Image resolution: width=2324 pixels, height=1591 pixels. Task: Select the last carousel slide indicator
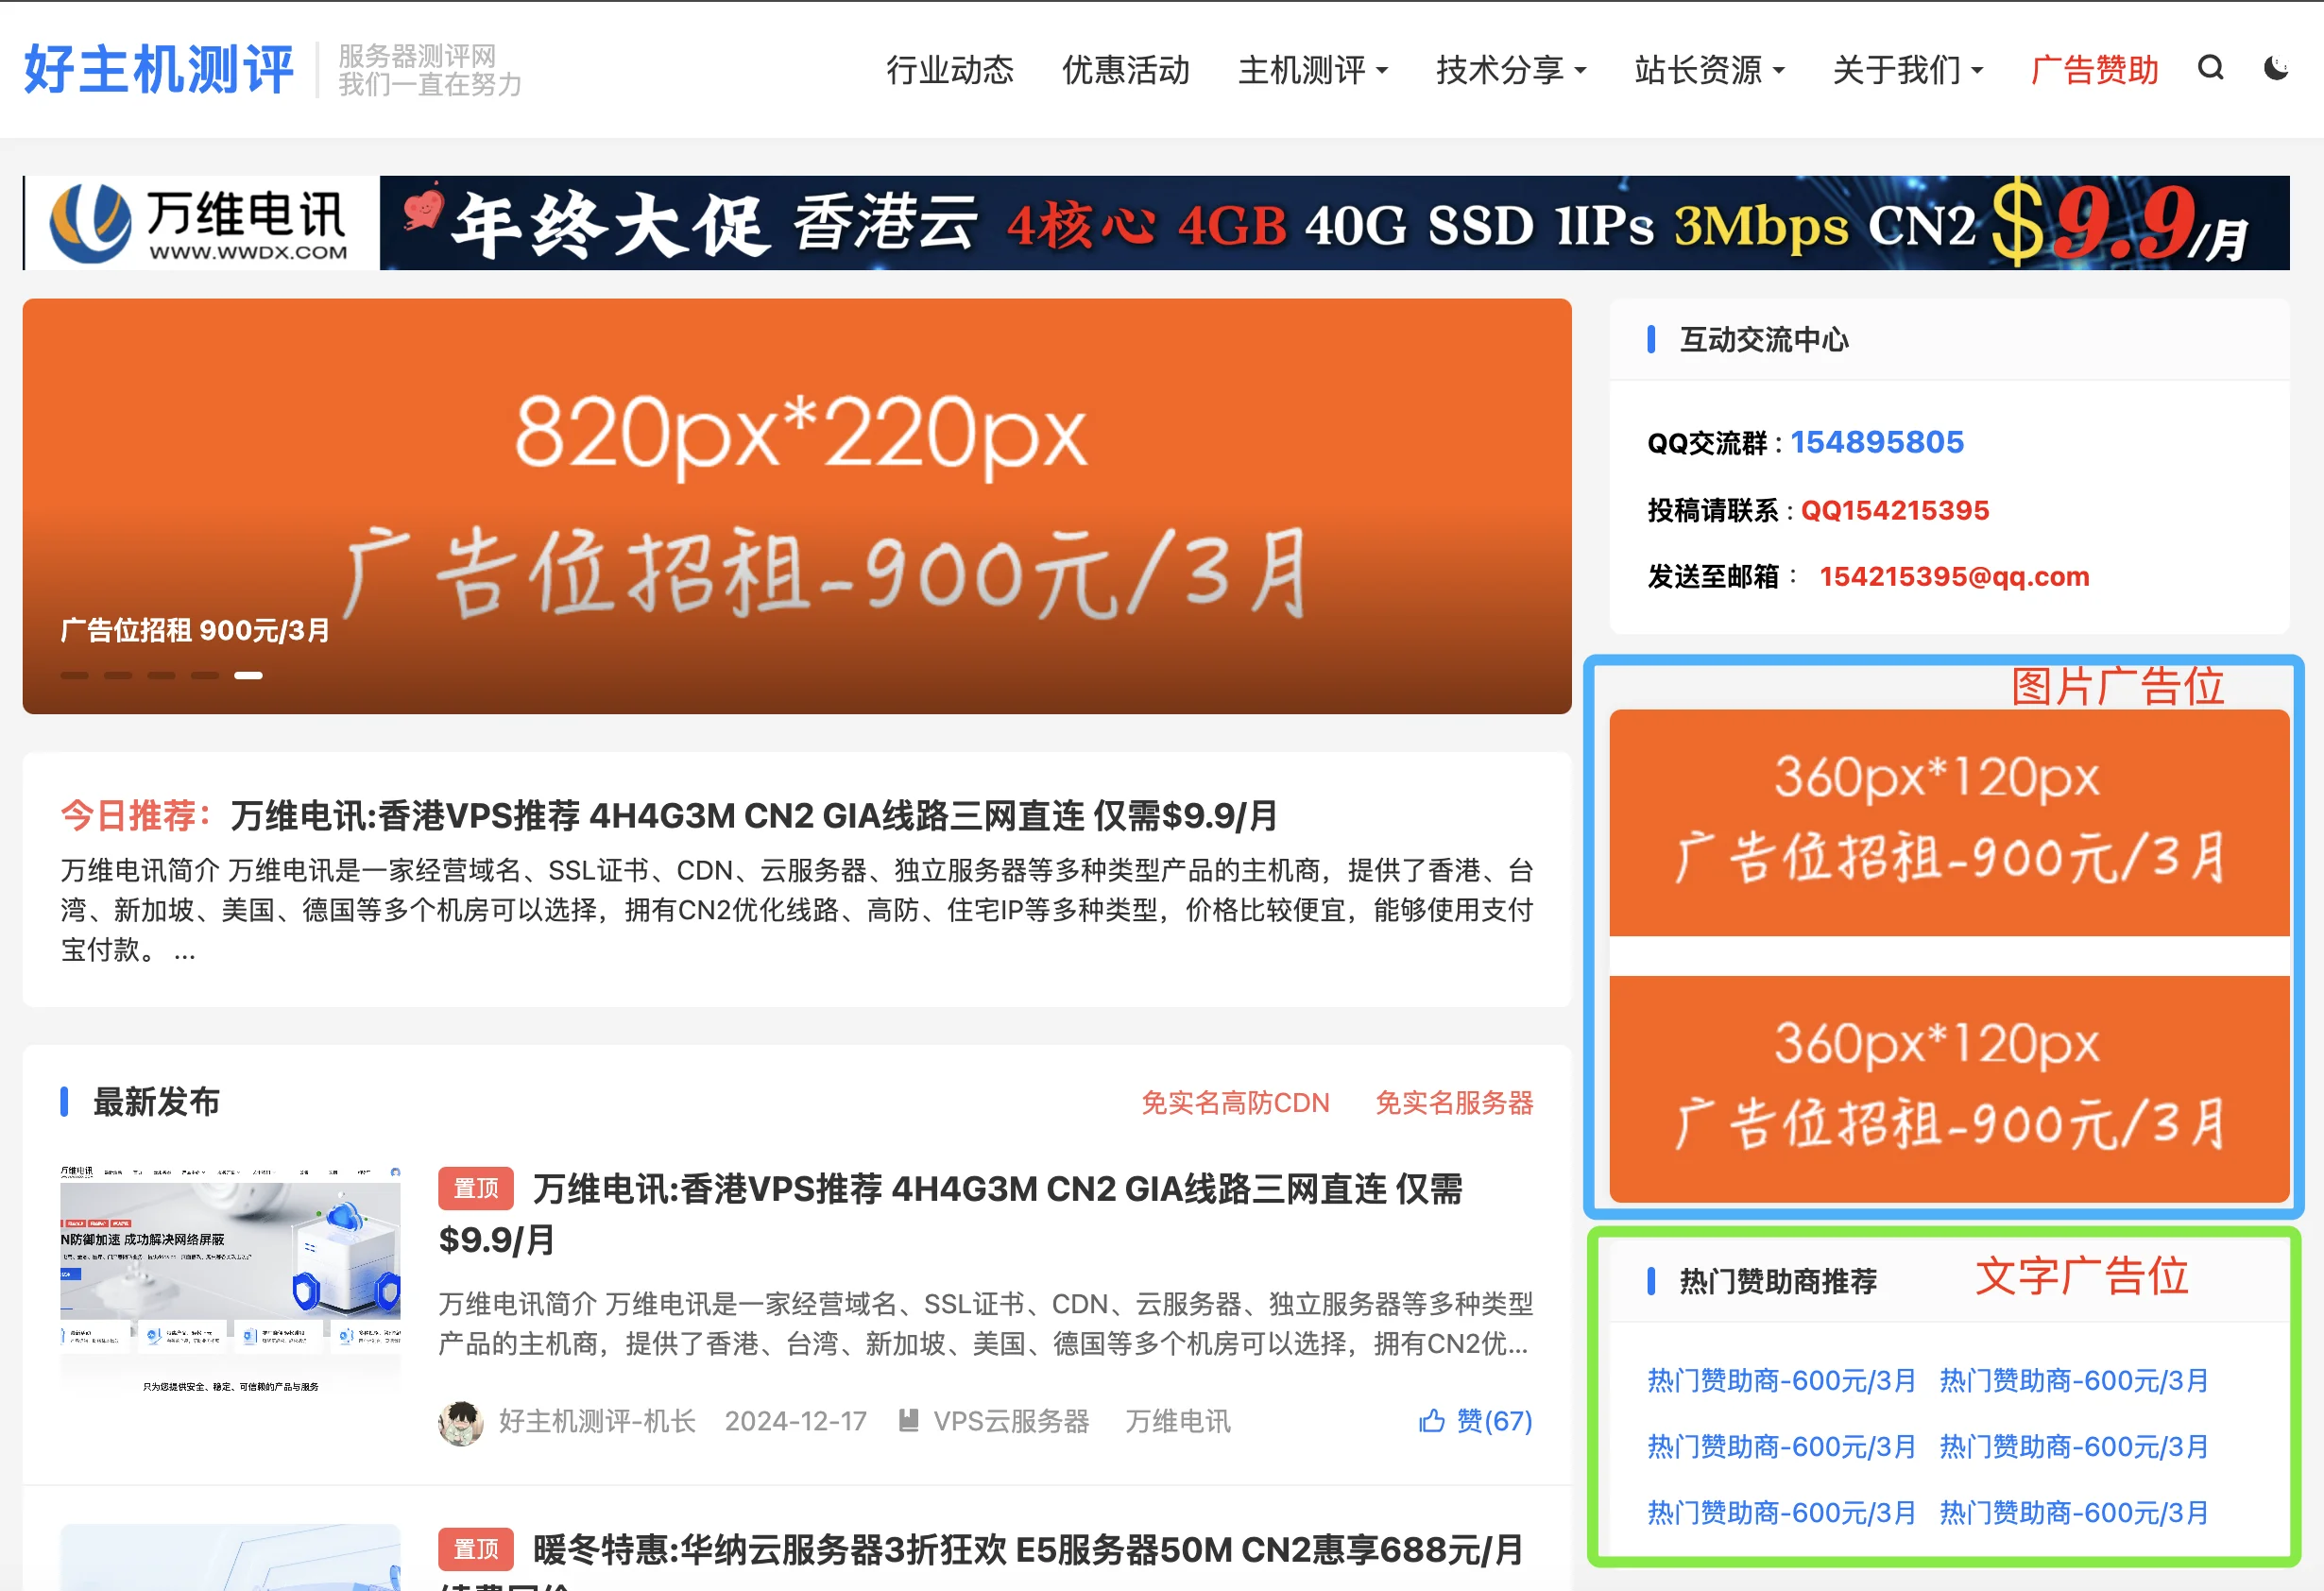point(248,676)
